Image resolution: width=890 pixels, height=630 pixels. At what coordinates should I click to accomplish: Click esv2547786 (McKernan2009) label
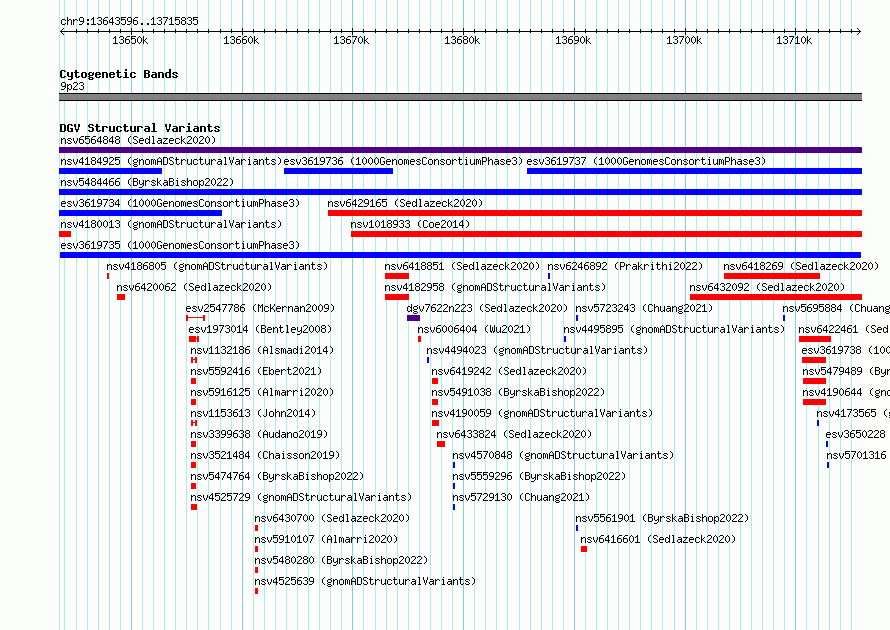pos(260,308)
